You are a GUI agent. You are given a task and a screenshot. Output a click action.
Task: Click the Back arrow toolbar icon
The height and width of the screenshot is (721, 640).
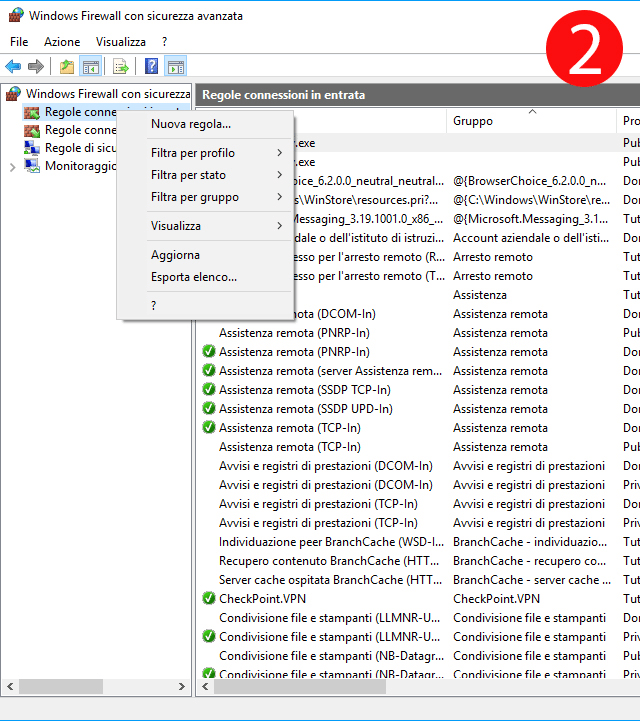13,67
